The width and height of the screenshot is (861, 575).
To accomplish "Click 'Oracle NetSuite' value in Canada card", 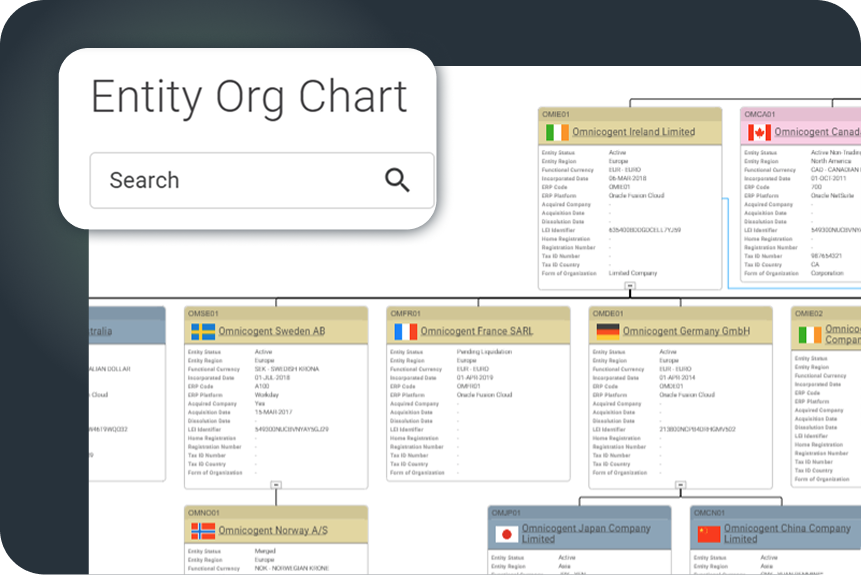I will tap(832, 196).
